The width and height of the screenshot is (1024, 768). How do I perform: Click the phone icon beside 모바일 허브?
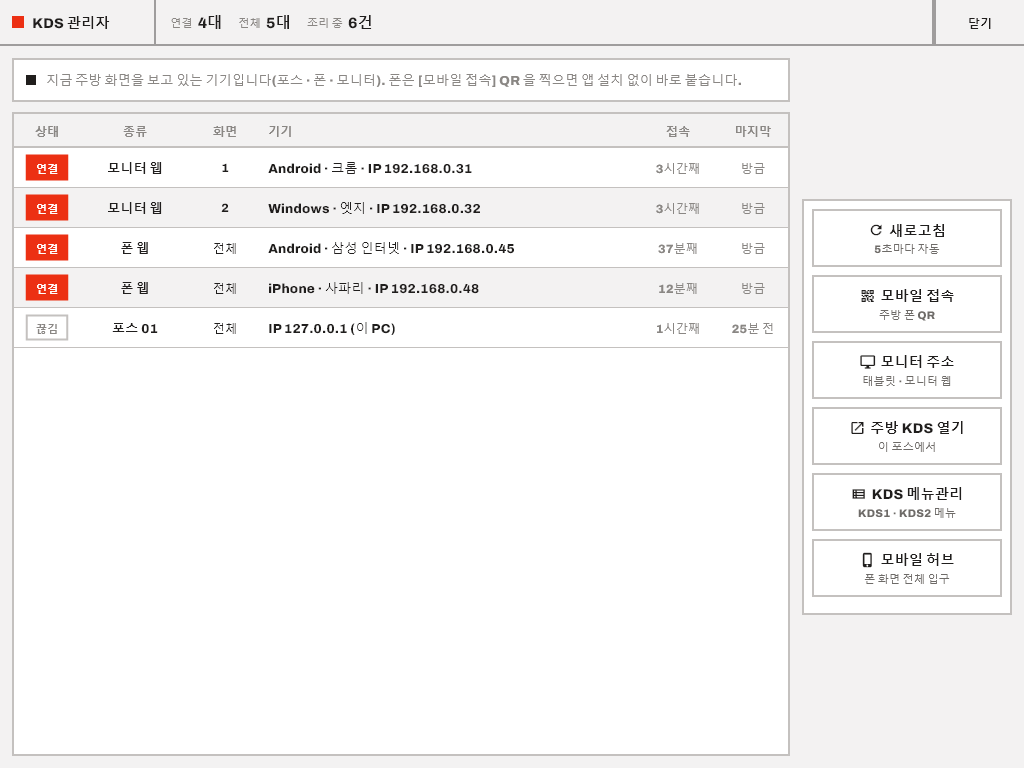(x=867, y=560)
